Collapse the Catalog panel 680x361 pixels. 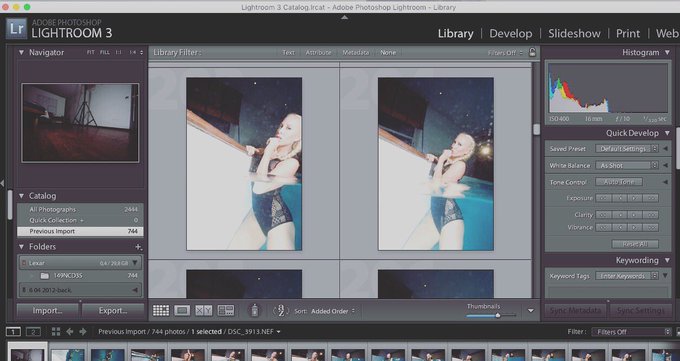[21, 196]
